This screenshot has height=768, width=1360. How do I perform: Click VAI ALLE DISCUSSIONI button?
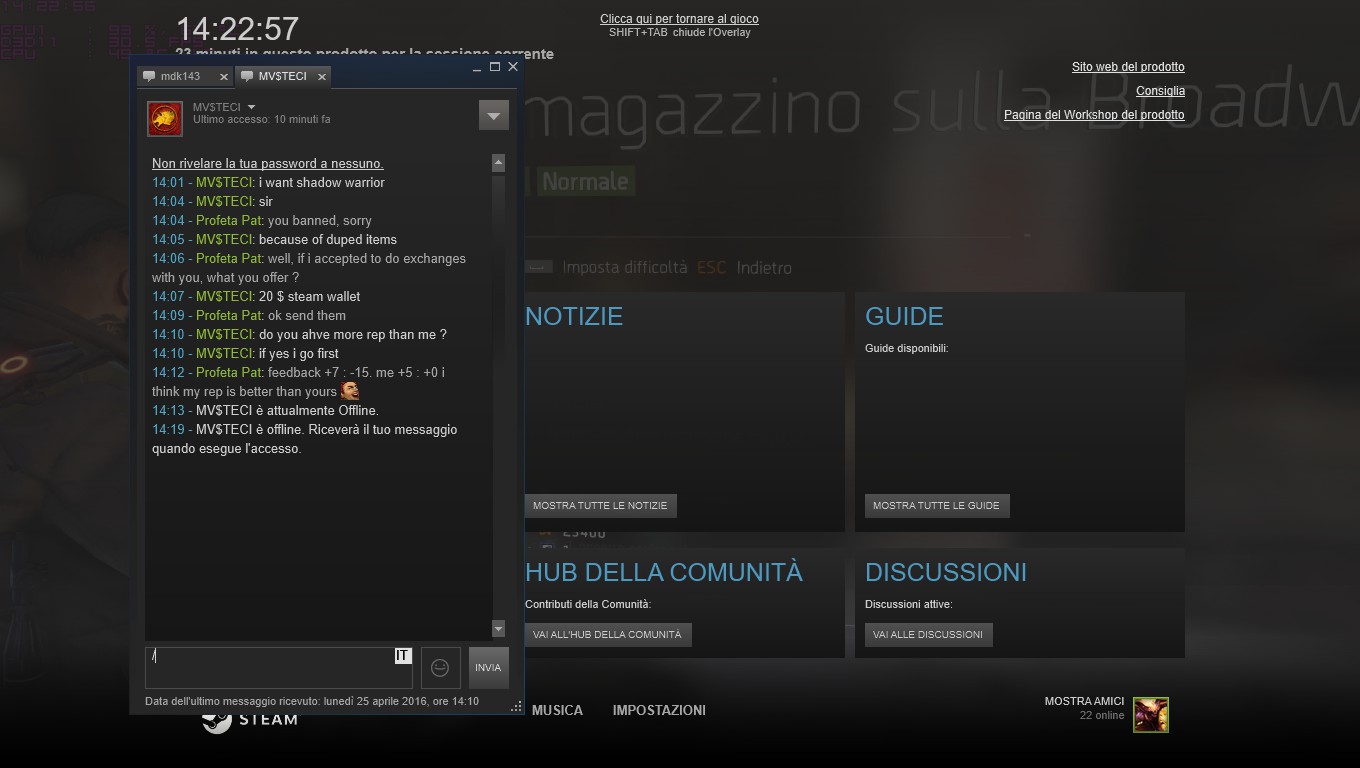coord(928,634)
